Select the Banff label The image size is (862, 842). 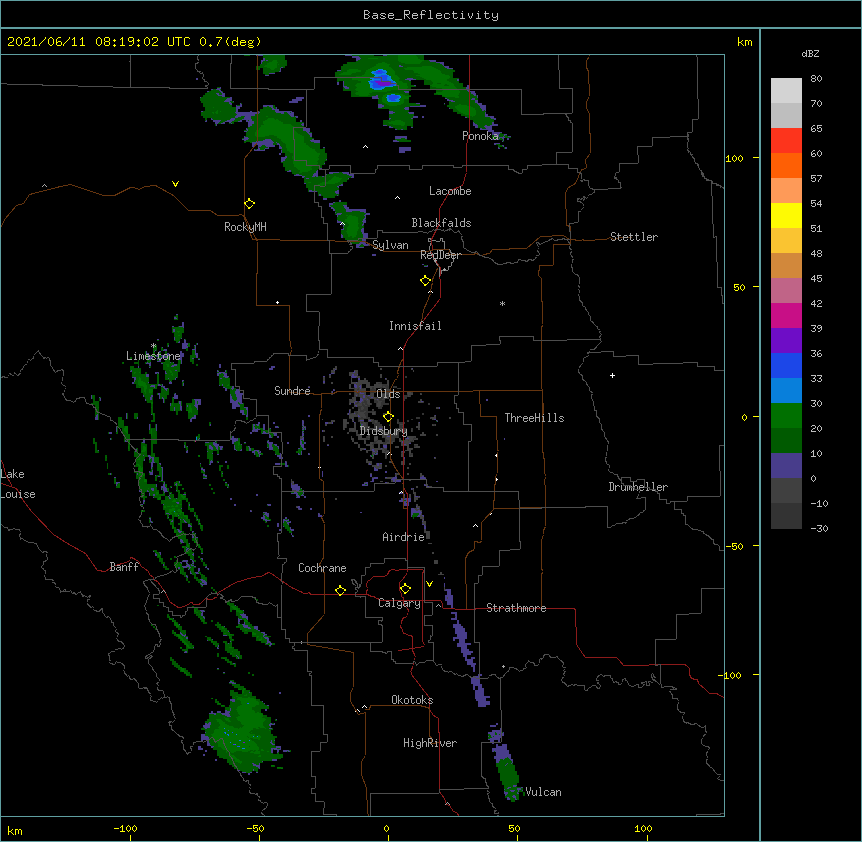click(124, 567)
